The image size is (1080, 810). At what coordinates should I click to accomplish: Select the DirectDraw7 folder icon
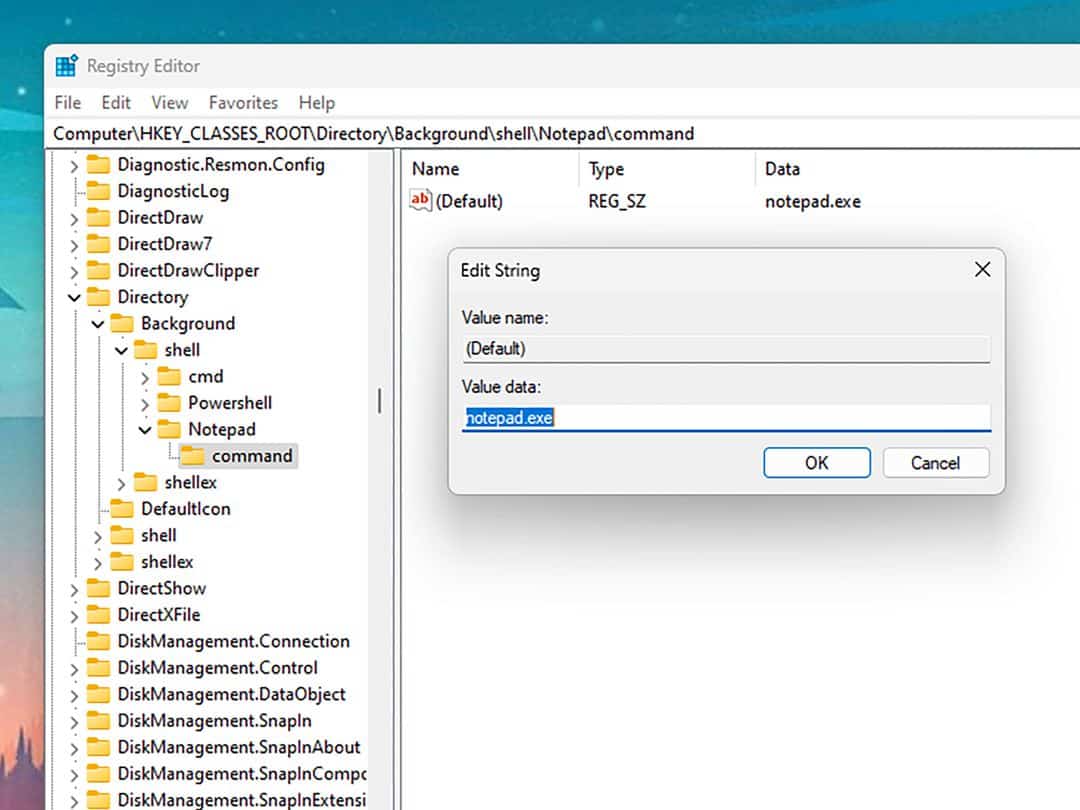tap(98, 244)
